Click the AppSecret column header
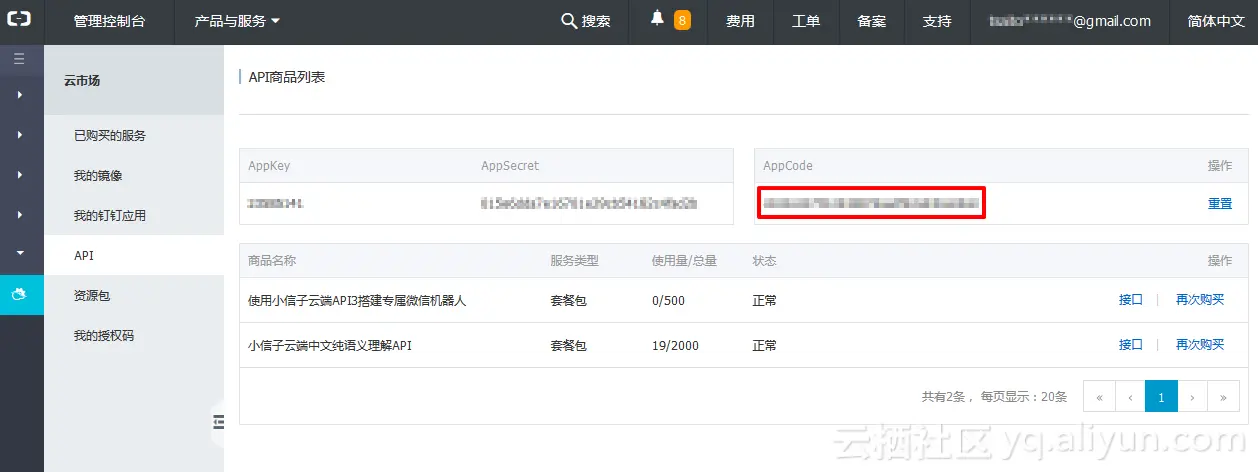 point(510,165)
